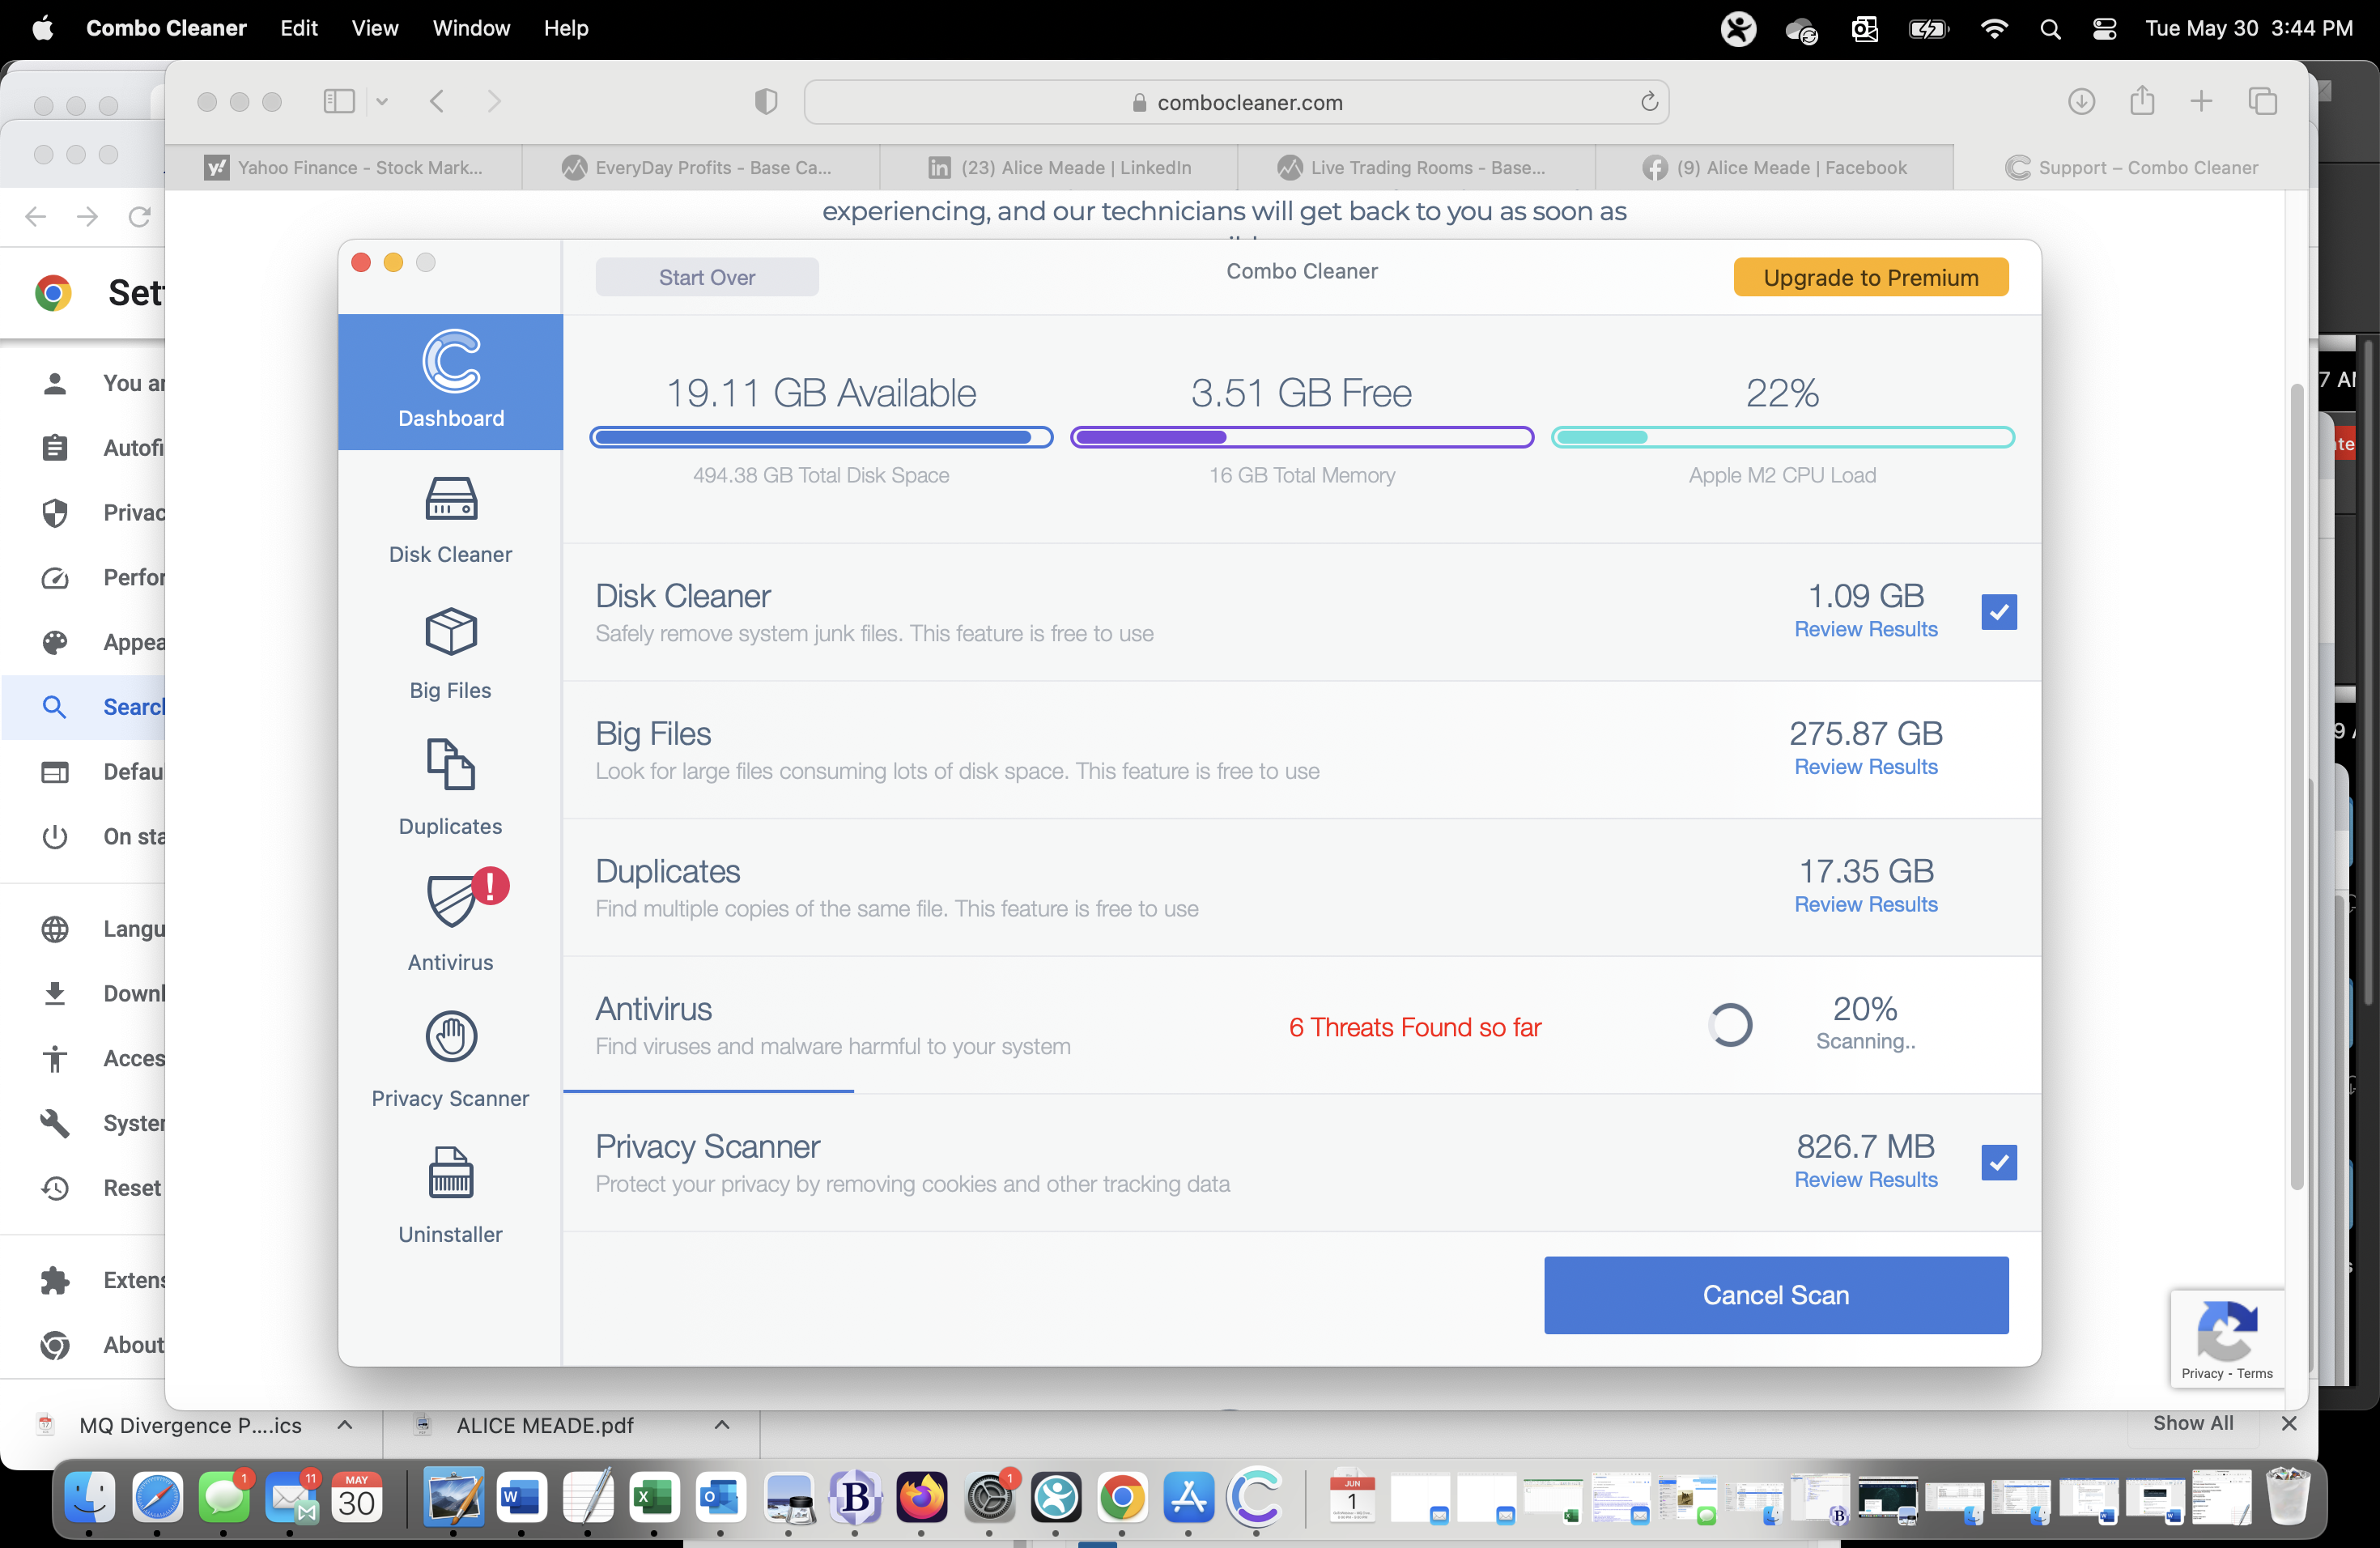Show Safari tab overview
This screenshot has height=1548, width=2380.
coord(2263,101)
